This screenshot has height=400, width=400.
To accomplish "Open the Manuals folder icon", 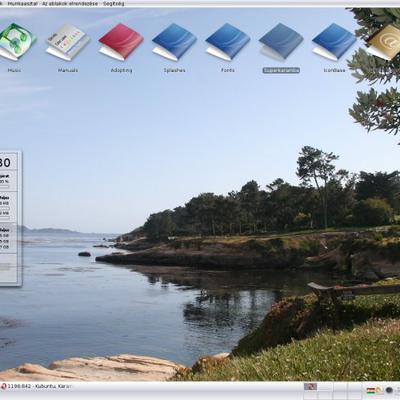I will 68,42.
